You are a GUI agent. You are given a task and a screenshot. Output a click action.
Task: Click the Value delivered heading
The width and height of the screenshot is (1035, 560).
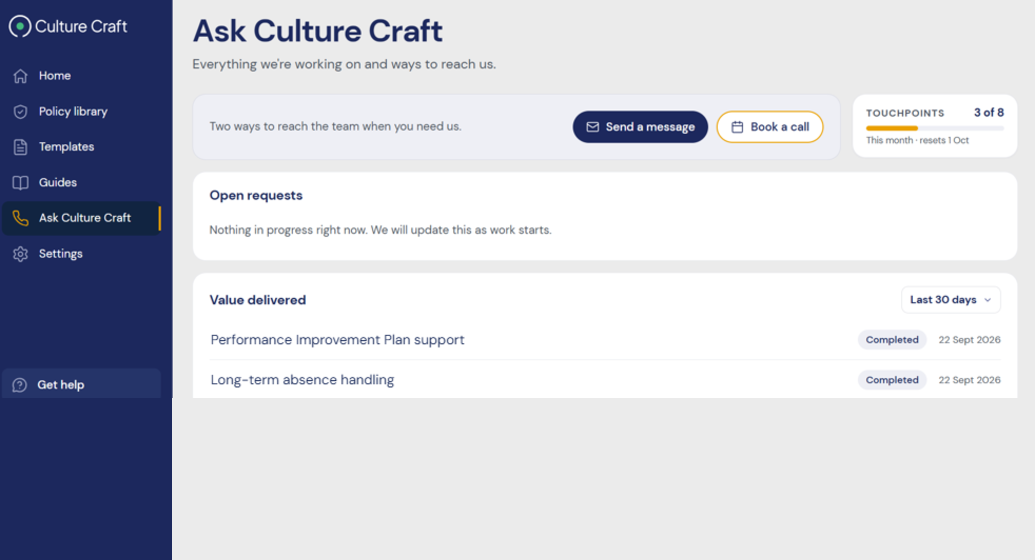[x=257, y=300]
